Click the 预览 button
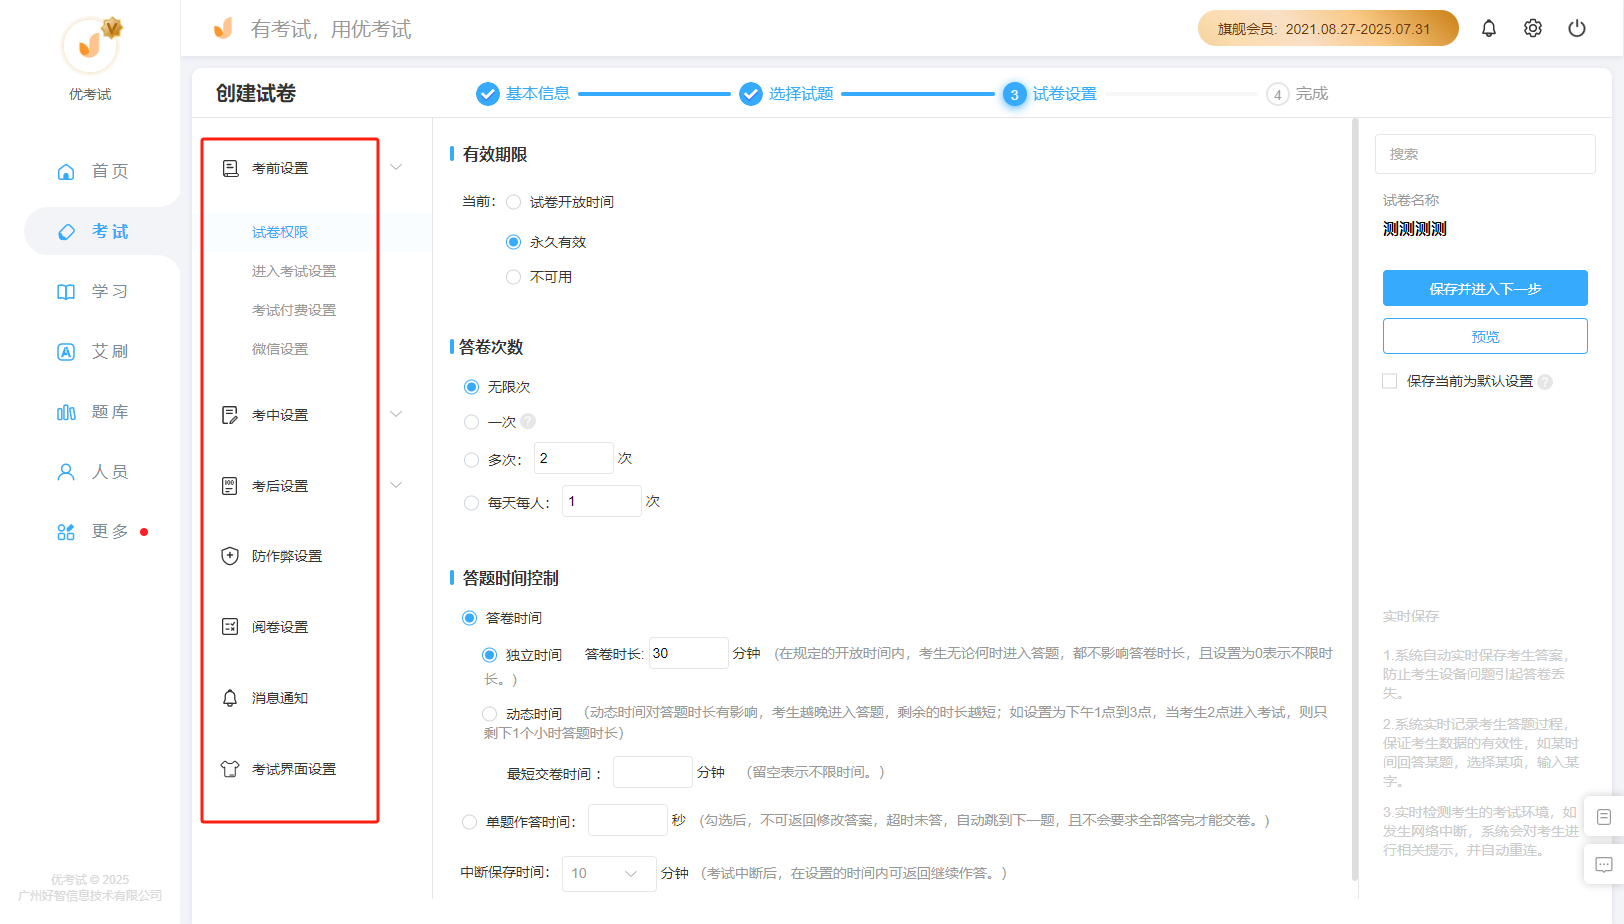 pos(1485,336)
